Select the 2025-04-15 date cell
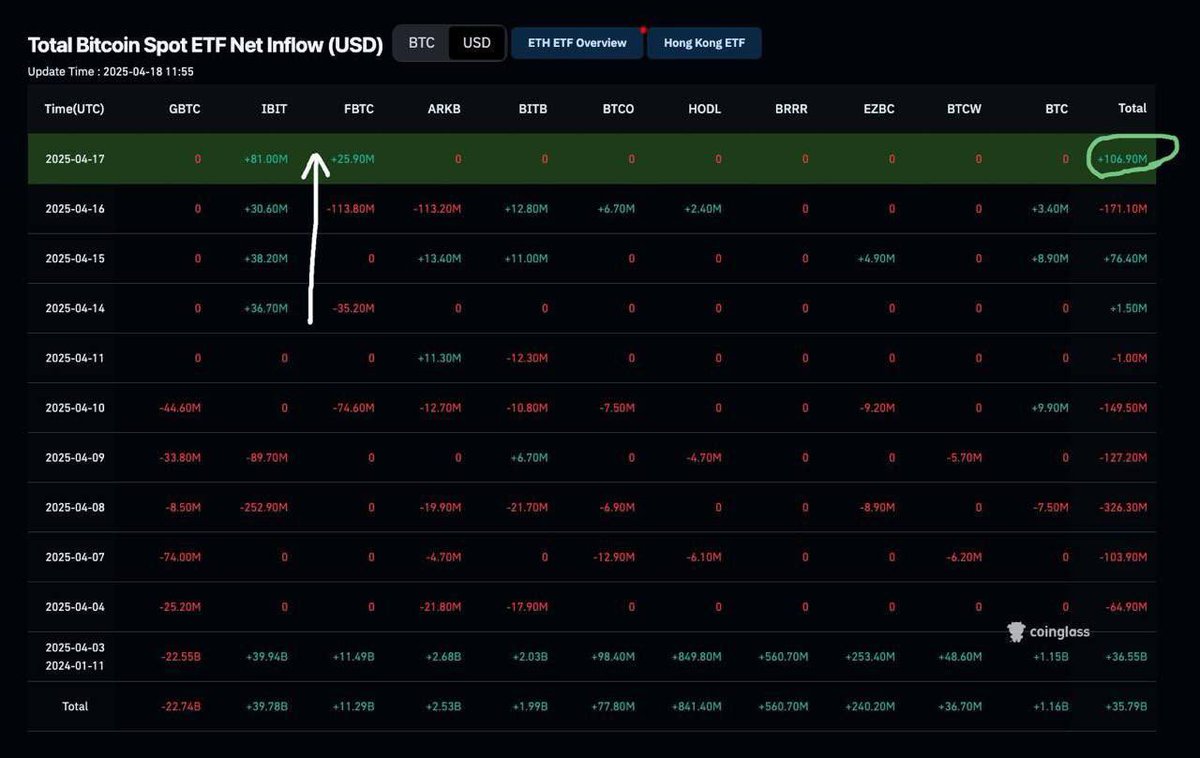This screenshot has height=758, width=1200. (75, 259)
